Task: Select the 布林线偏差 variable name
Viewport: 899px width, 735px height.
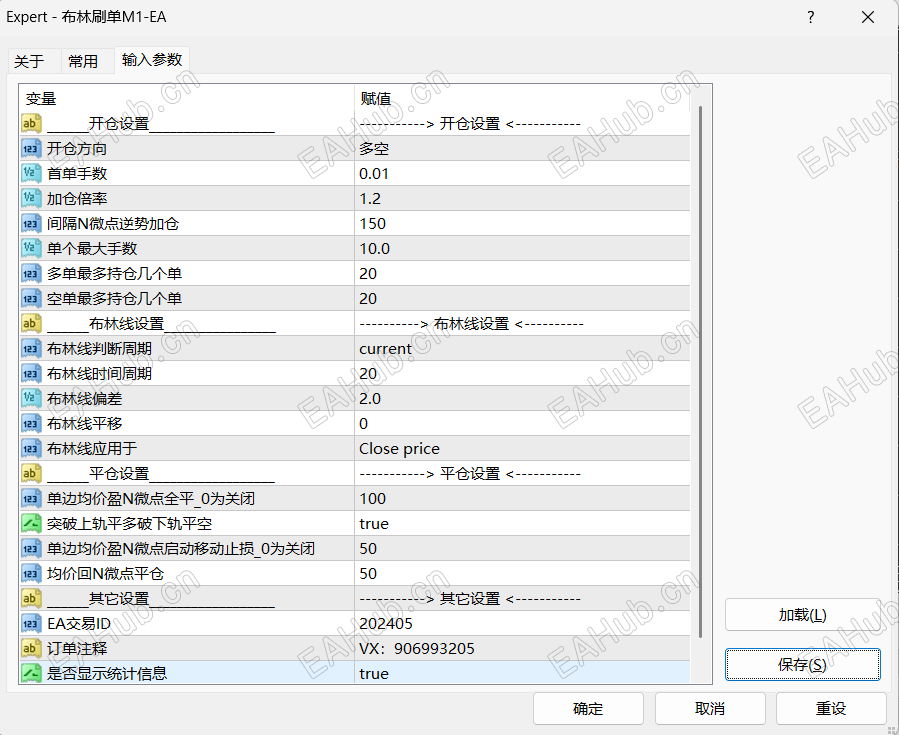Action: (x=84, y=398)
